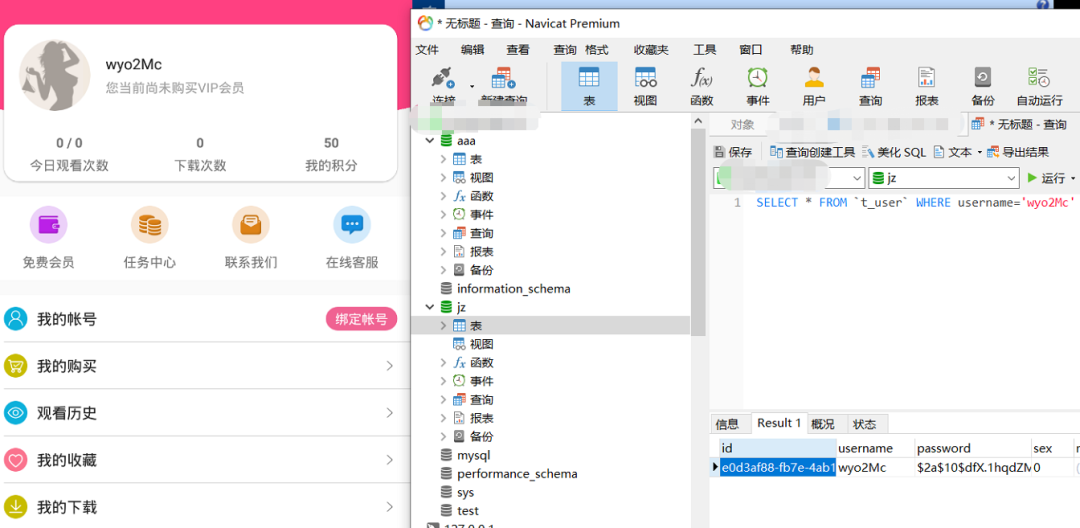Collapse the jz database tree node
The height and width of the screenshot is (528, 1080).
tap(430, 307)
